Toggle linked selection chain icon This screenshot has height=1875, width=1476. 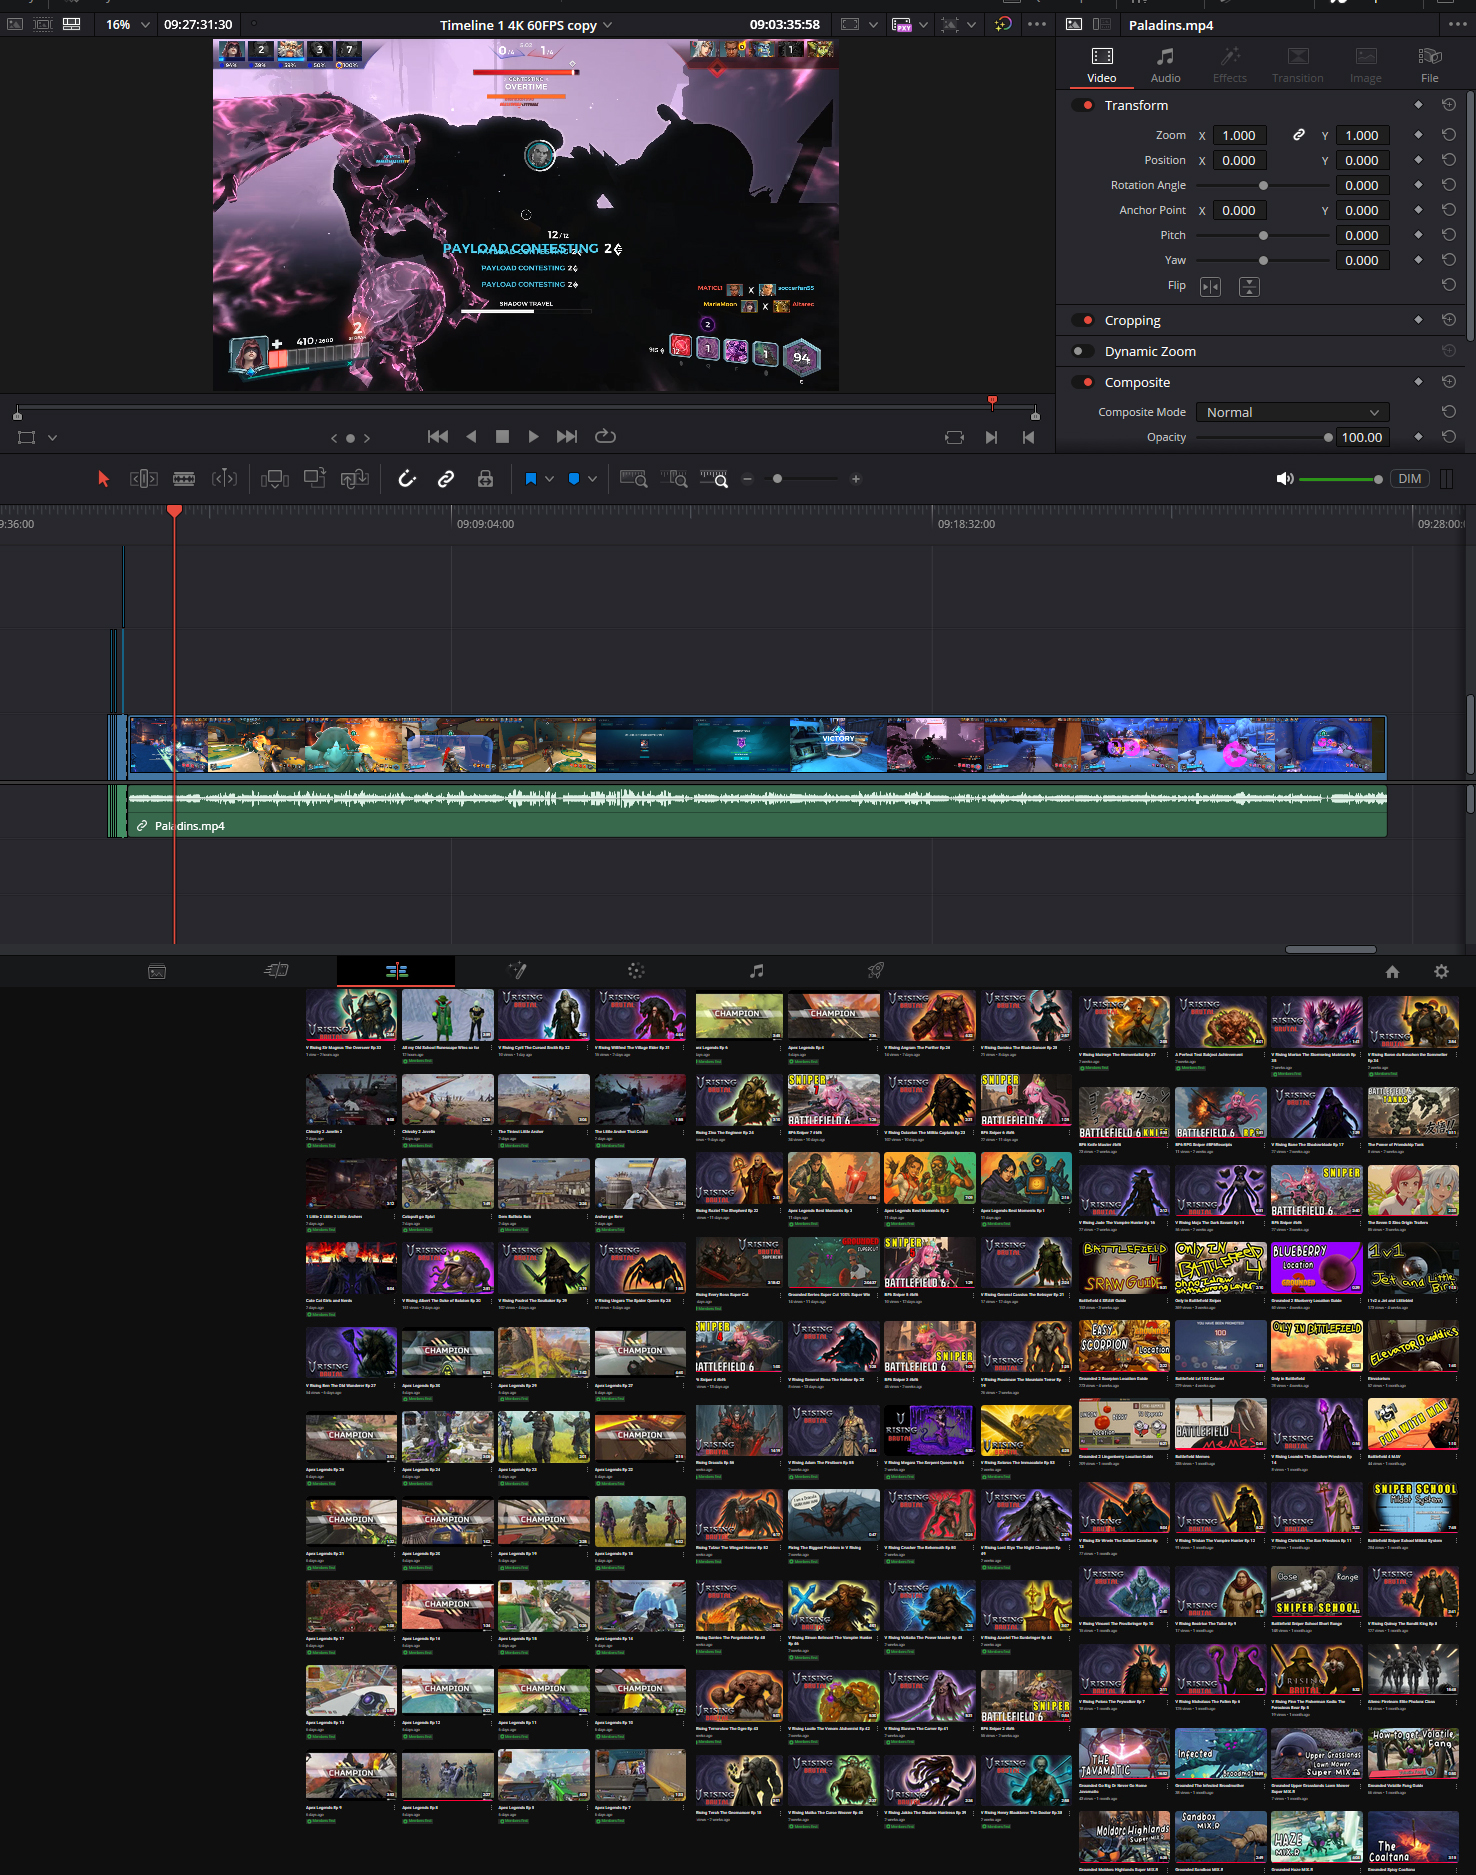pyautogui.click(x=446, y=479)
